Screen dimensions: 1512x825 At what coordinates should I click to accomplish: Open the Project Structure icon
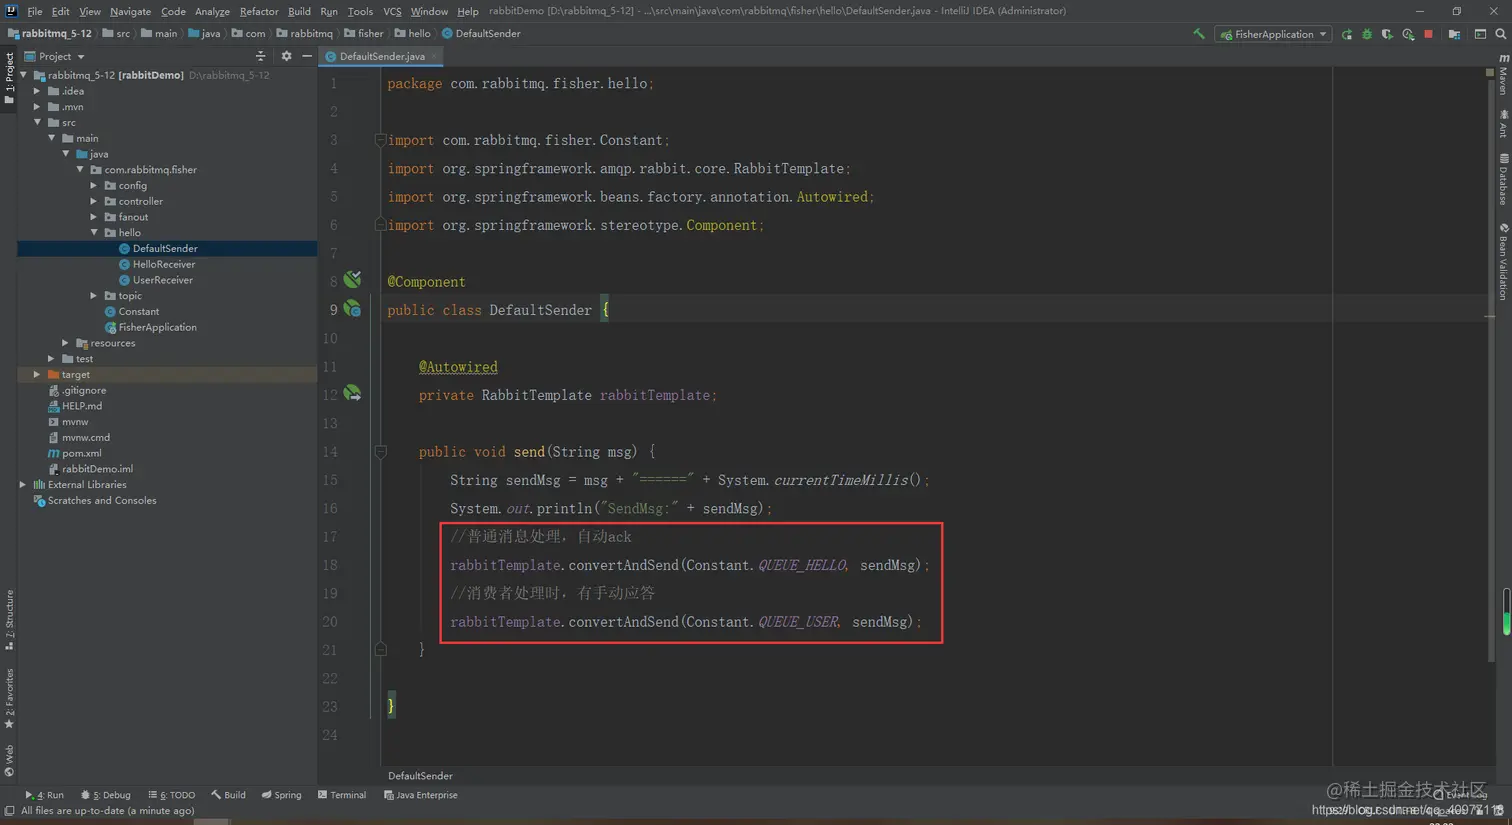coord(1454,34)
